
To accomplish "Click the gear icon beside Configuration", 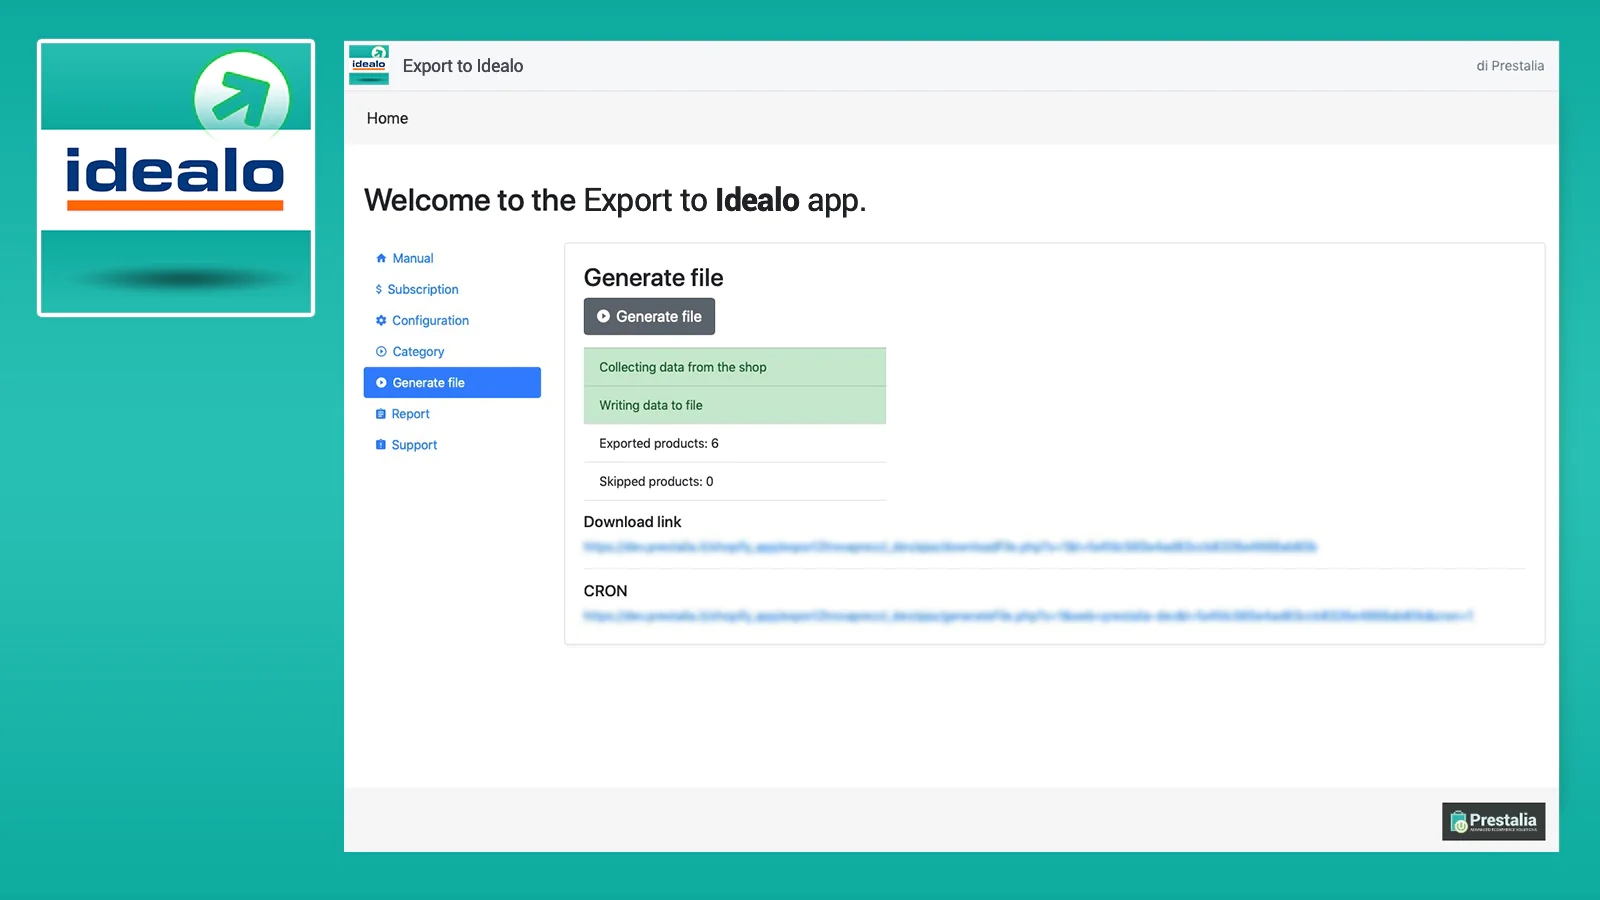I will (381, 320).
